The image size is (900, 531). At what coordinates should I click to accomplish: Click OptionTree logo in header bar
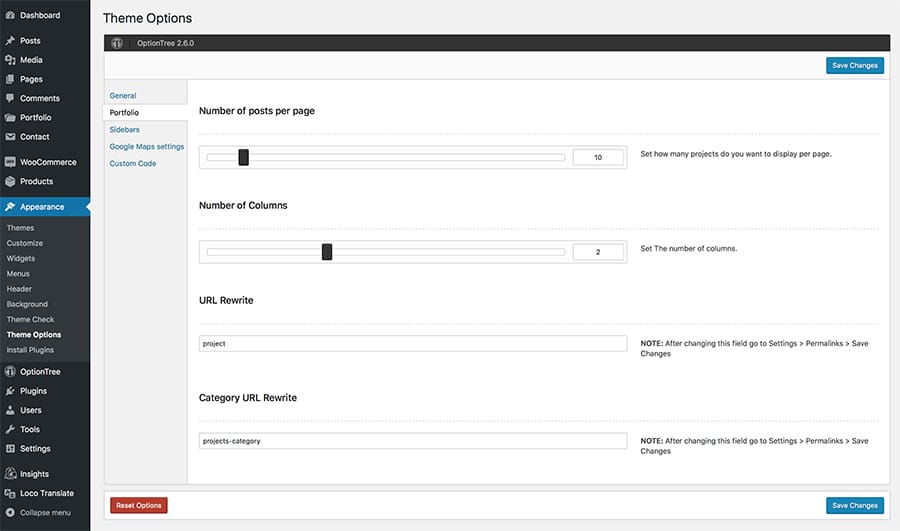tap(117, 43)
